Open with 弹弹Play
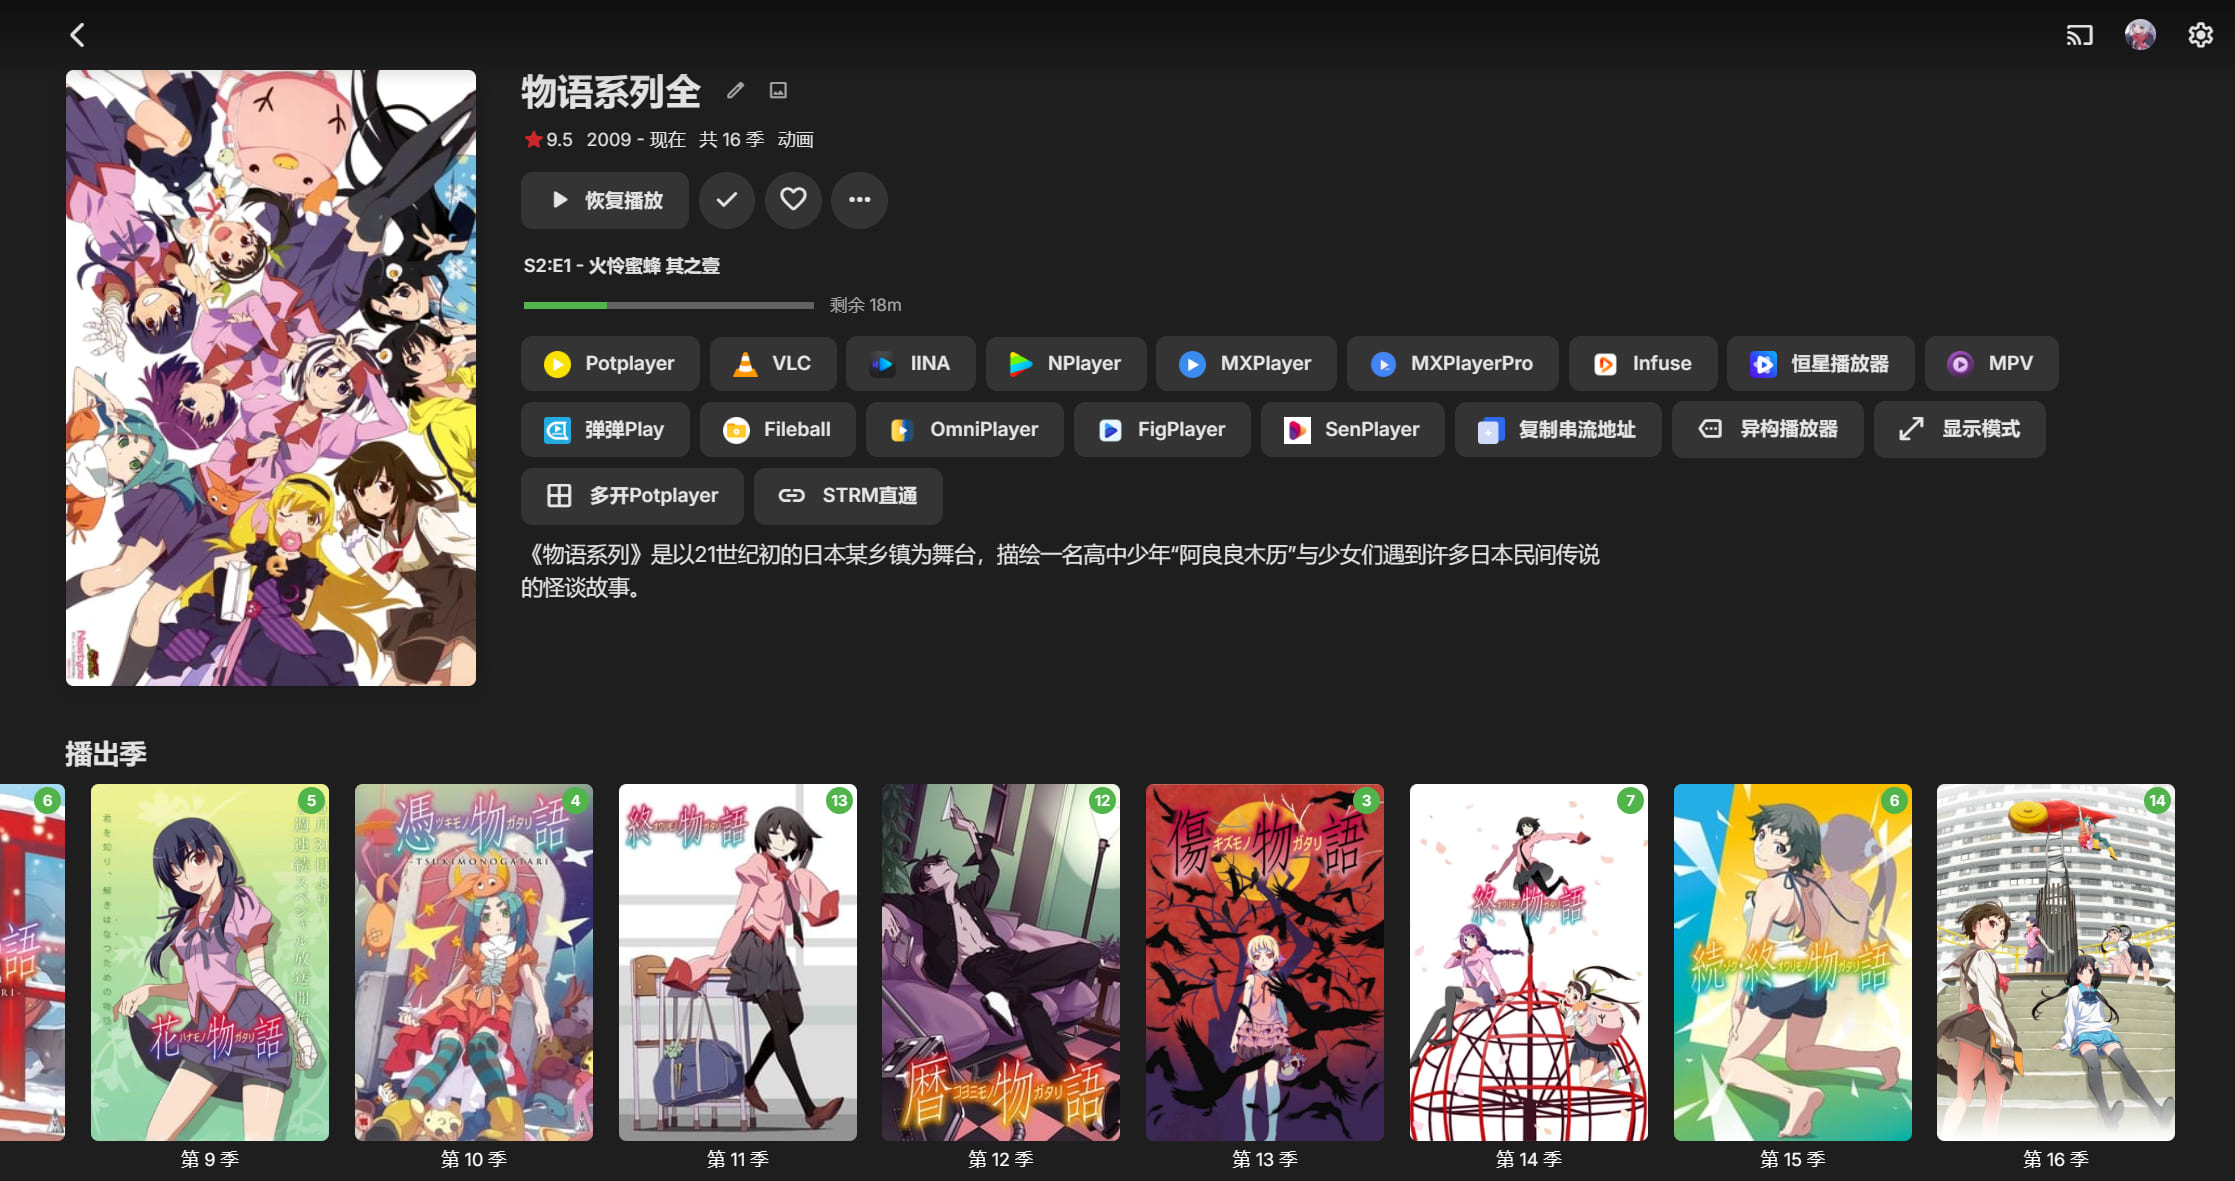 pos(605,429)
